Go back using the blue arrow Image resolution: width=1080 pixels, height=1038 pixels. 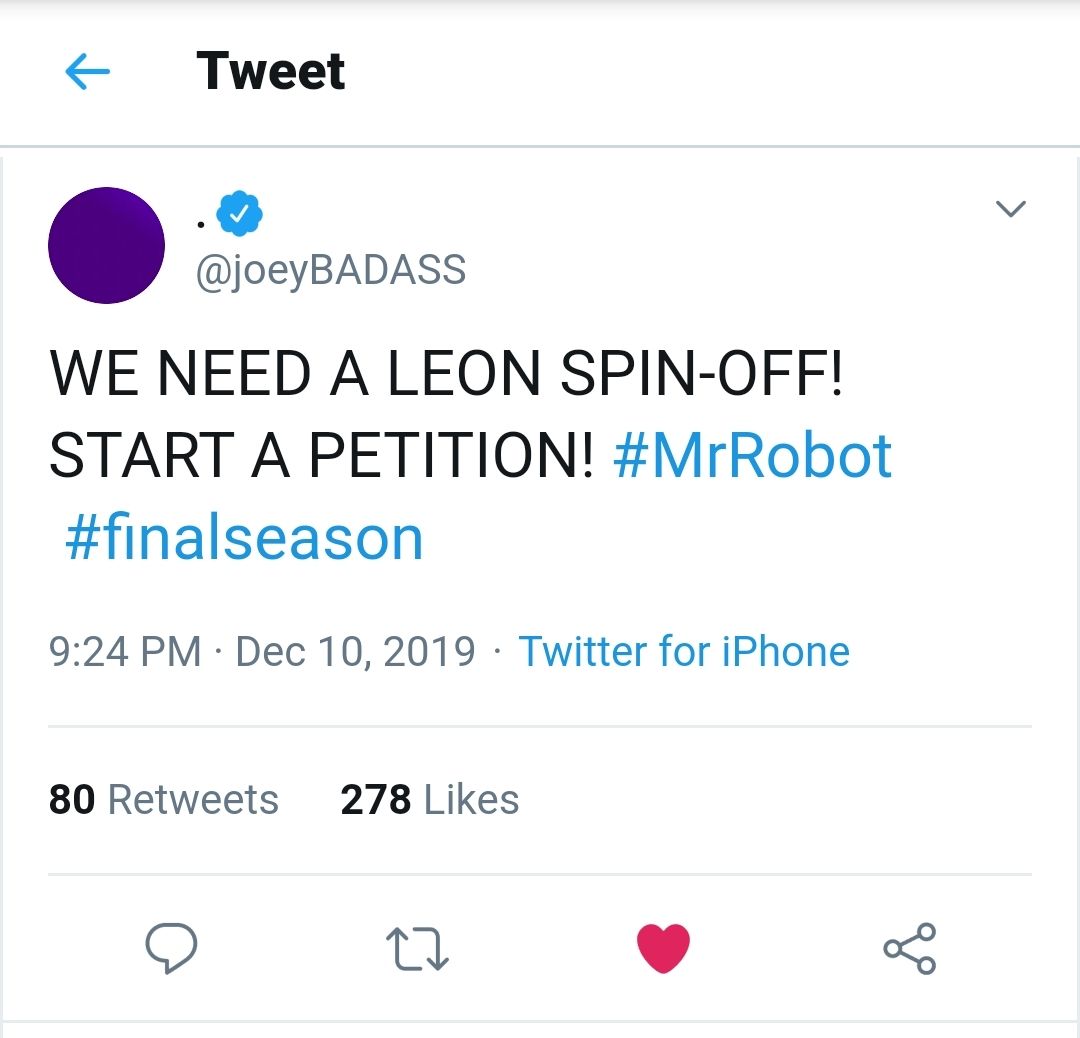point(87,72)
